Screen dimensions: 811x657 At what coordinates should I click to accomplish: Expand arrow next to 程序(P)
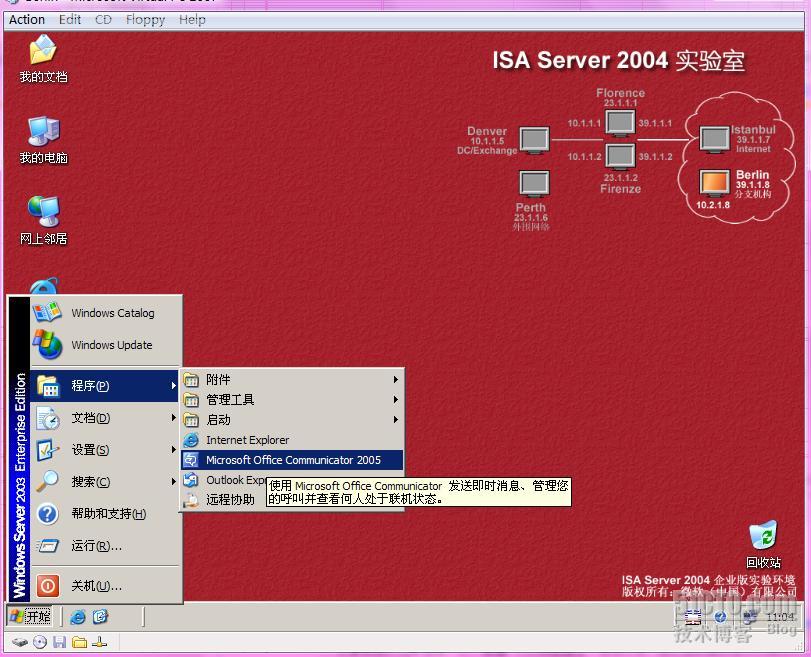coord(173,385)
